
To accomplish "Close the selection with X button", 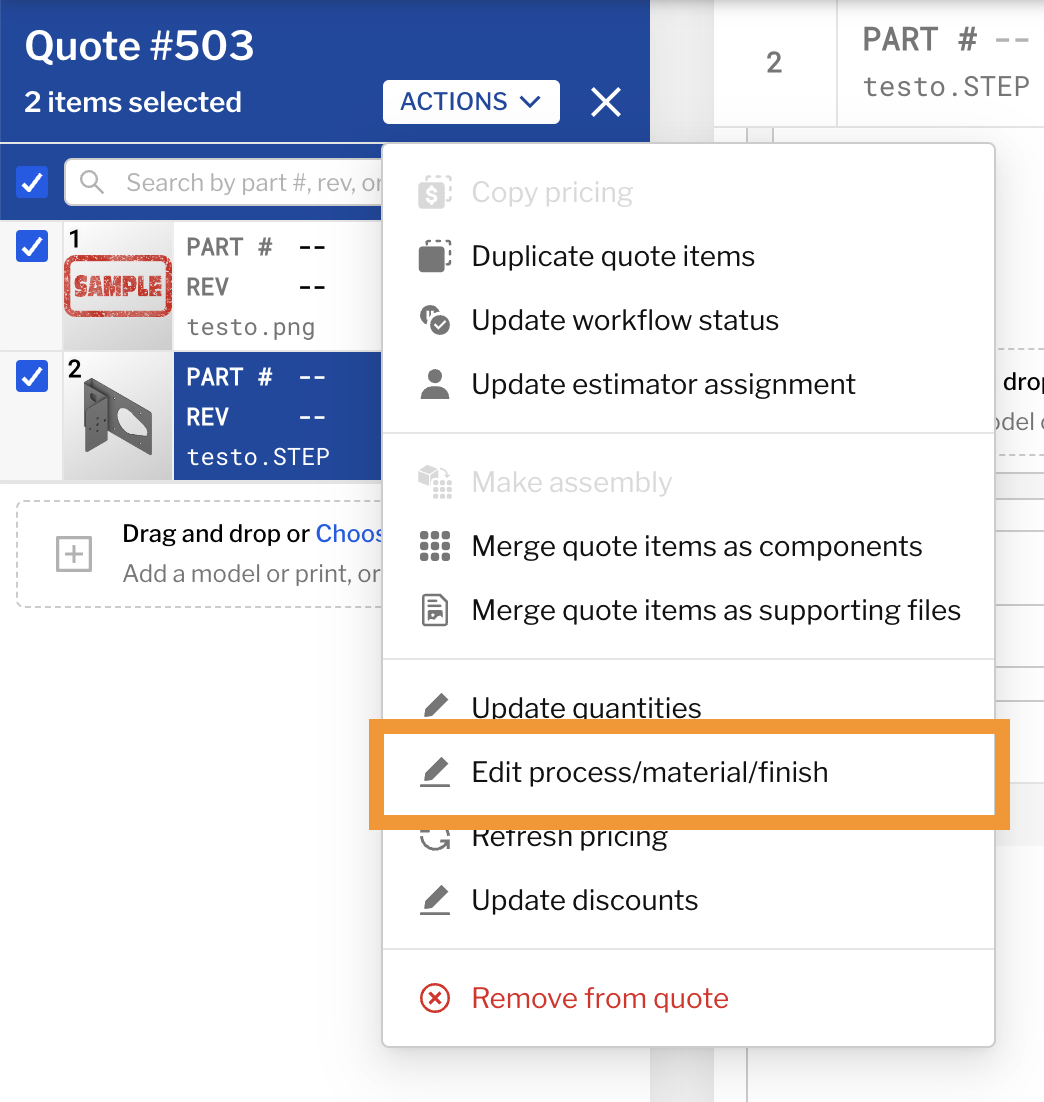I will pos(606,102).
